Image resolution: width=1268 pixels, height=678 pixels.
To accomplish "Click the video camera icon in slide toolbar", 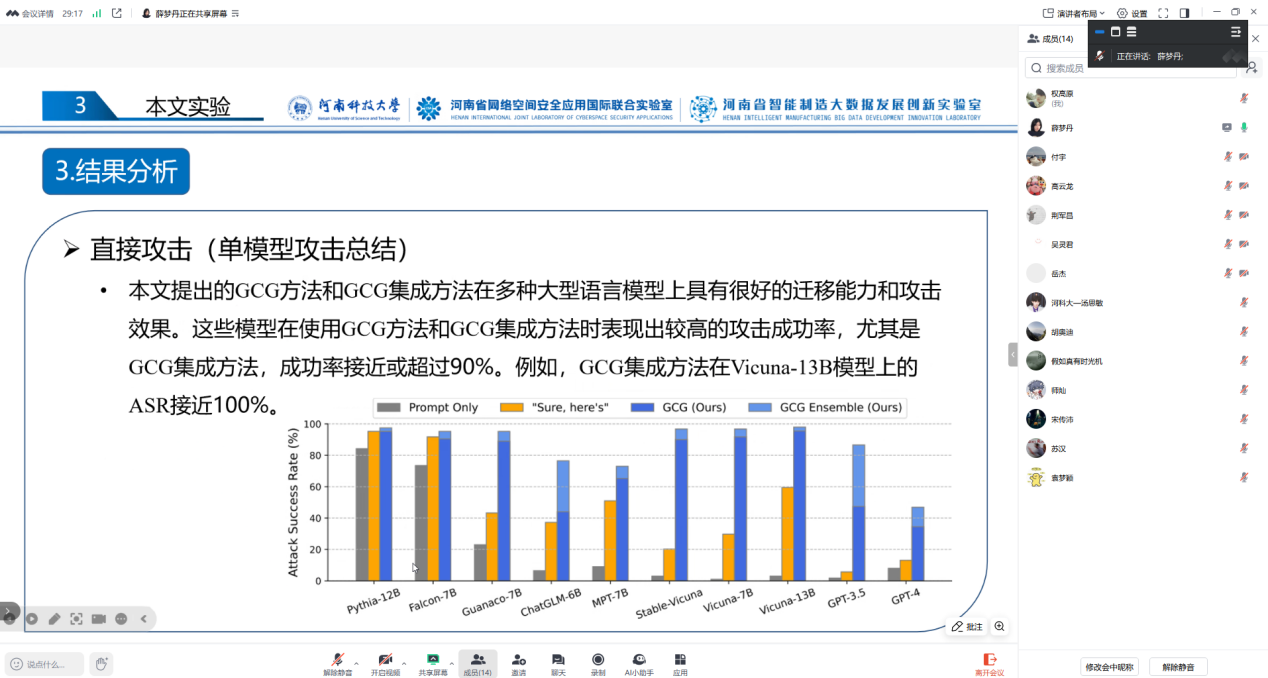I will tap(99, 619).
